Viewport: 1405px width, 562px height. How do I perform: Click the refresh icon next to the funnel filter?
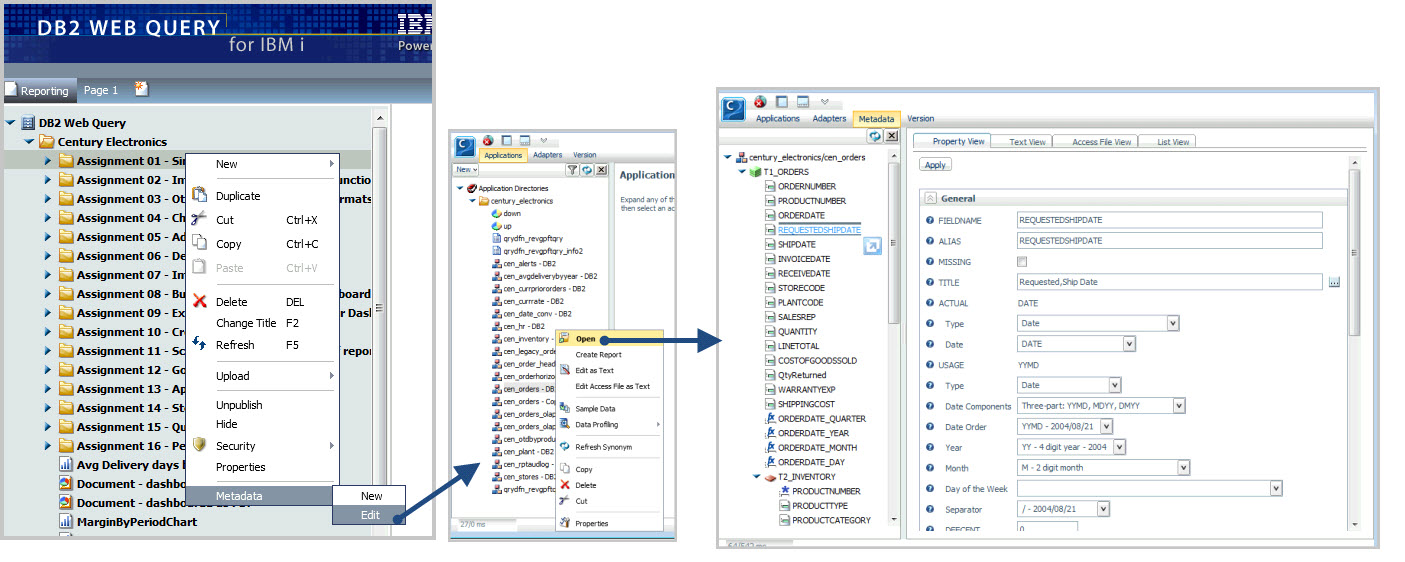click(x=587, y=171)
